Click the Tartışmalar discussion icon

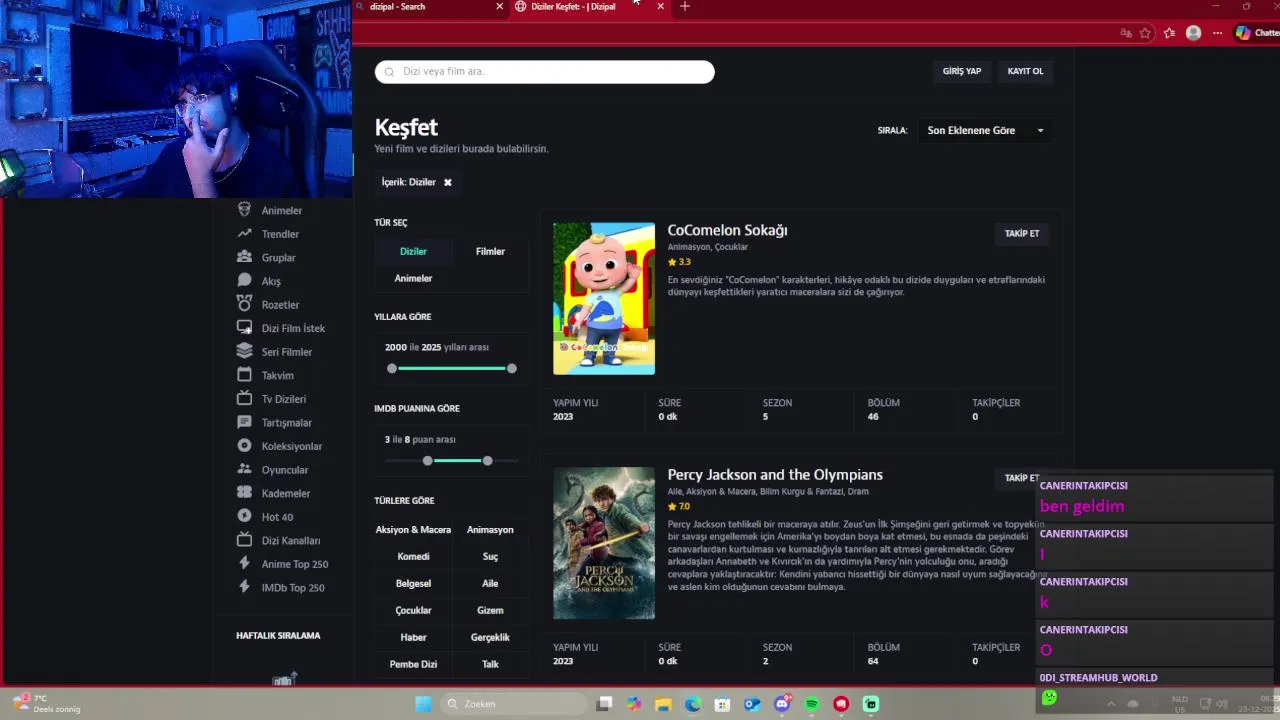pos(244,422)
